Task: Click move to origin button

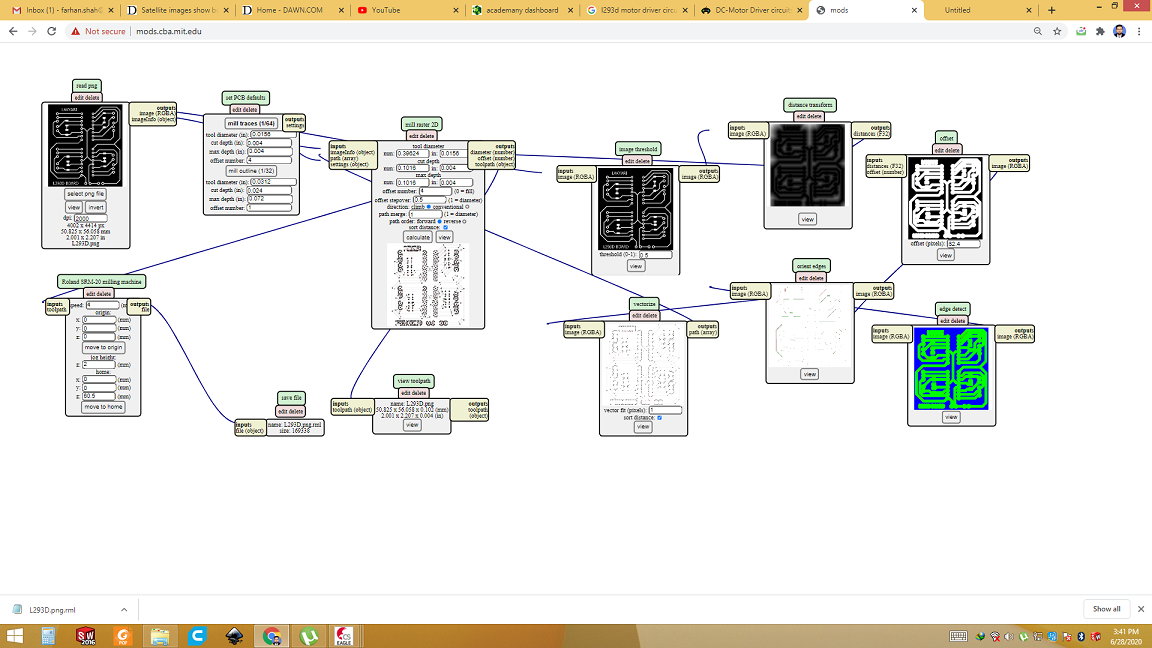Action: point(104,348)
